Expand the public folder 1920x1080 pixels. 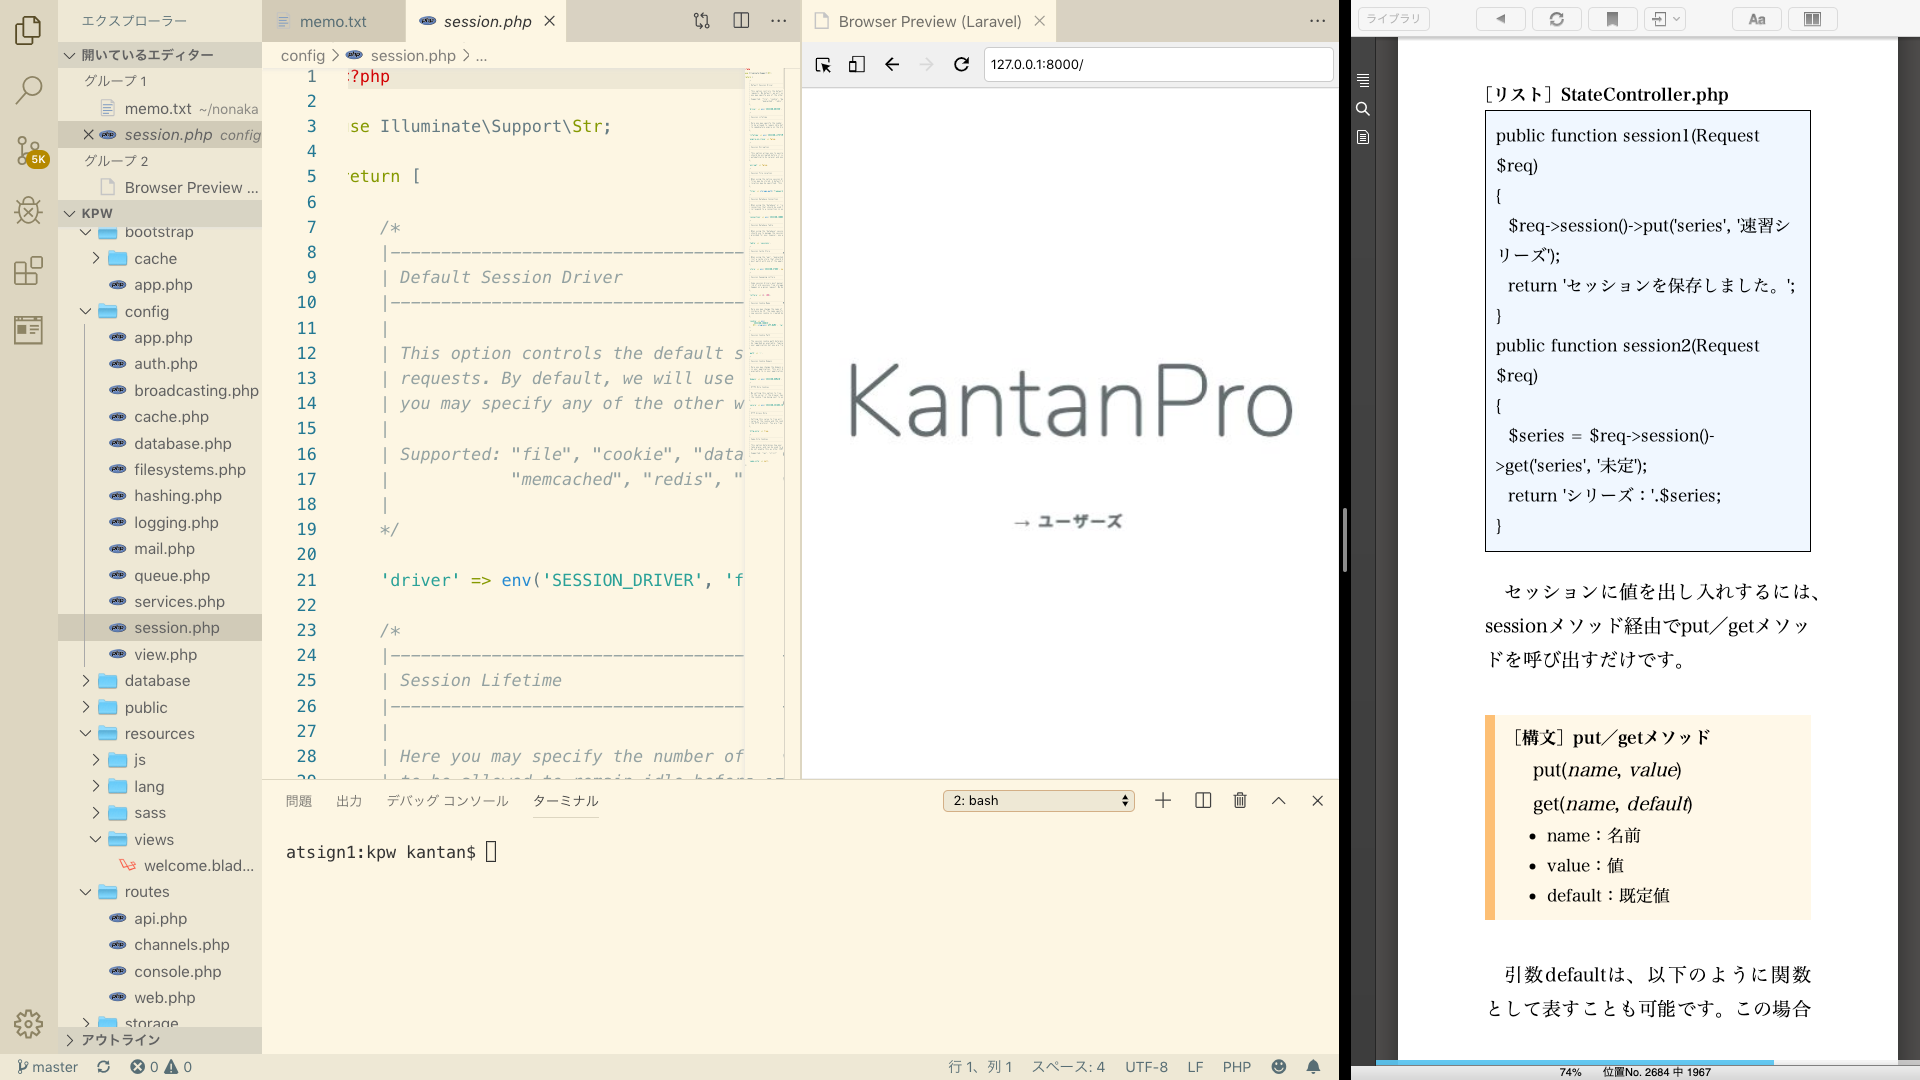[x=146, y=707]
